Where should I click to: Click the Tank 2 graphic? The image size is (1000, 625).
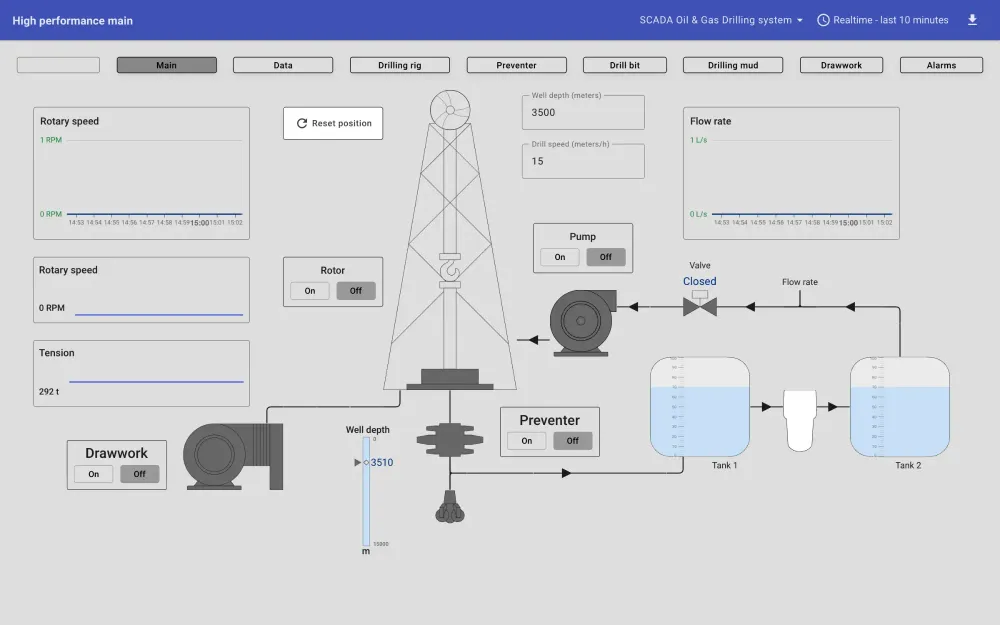[x=900, y=407]
